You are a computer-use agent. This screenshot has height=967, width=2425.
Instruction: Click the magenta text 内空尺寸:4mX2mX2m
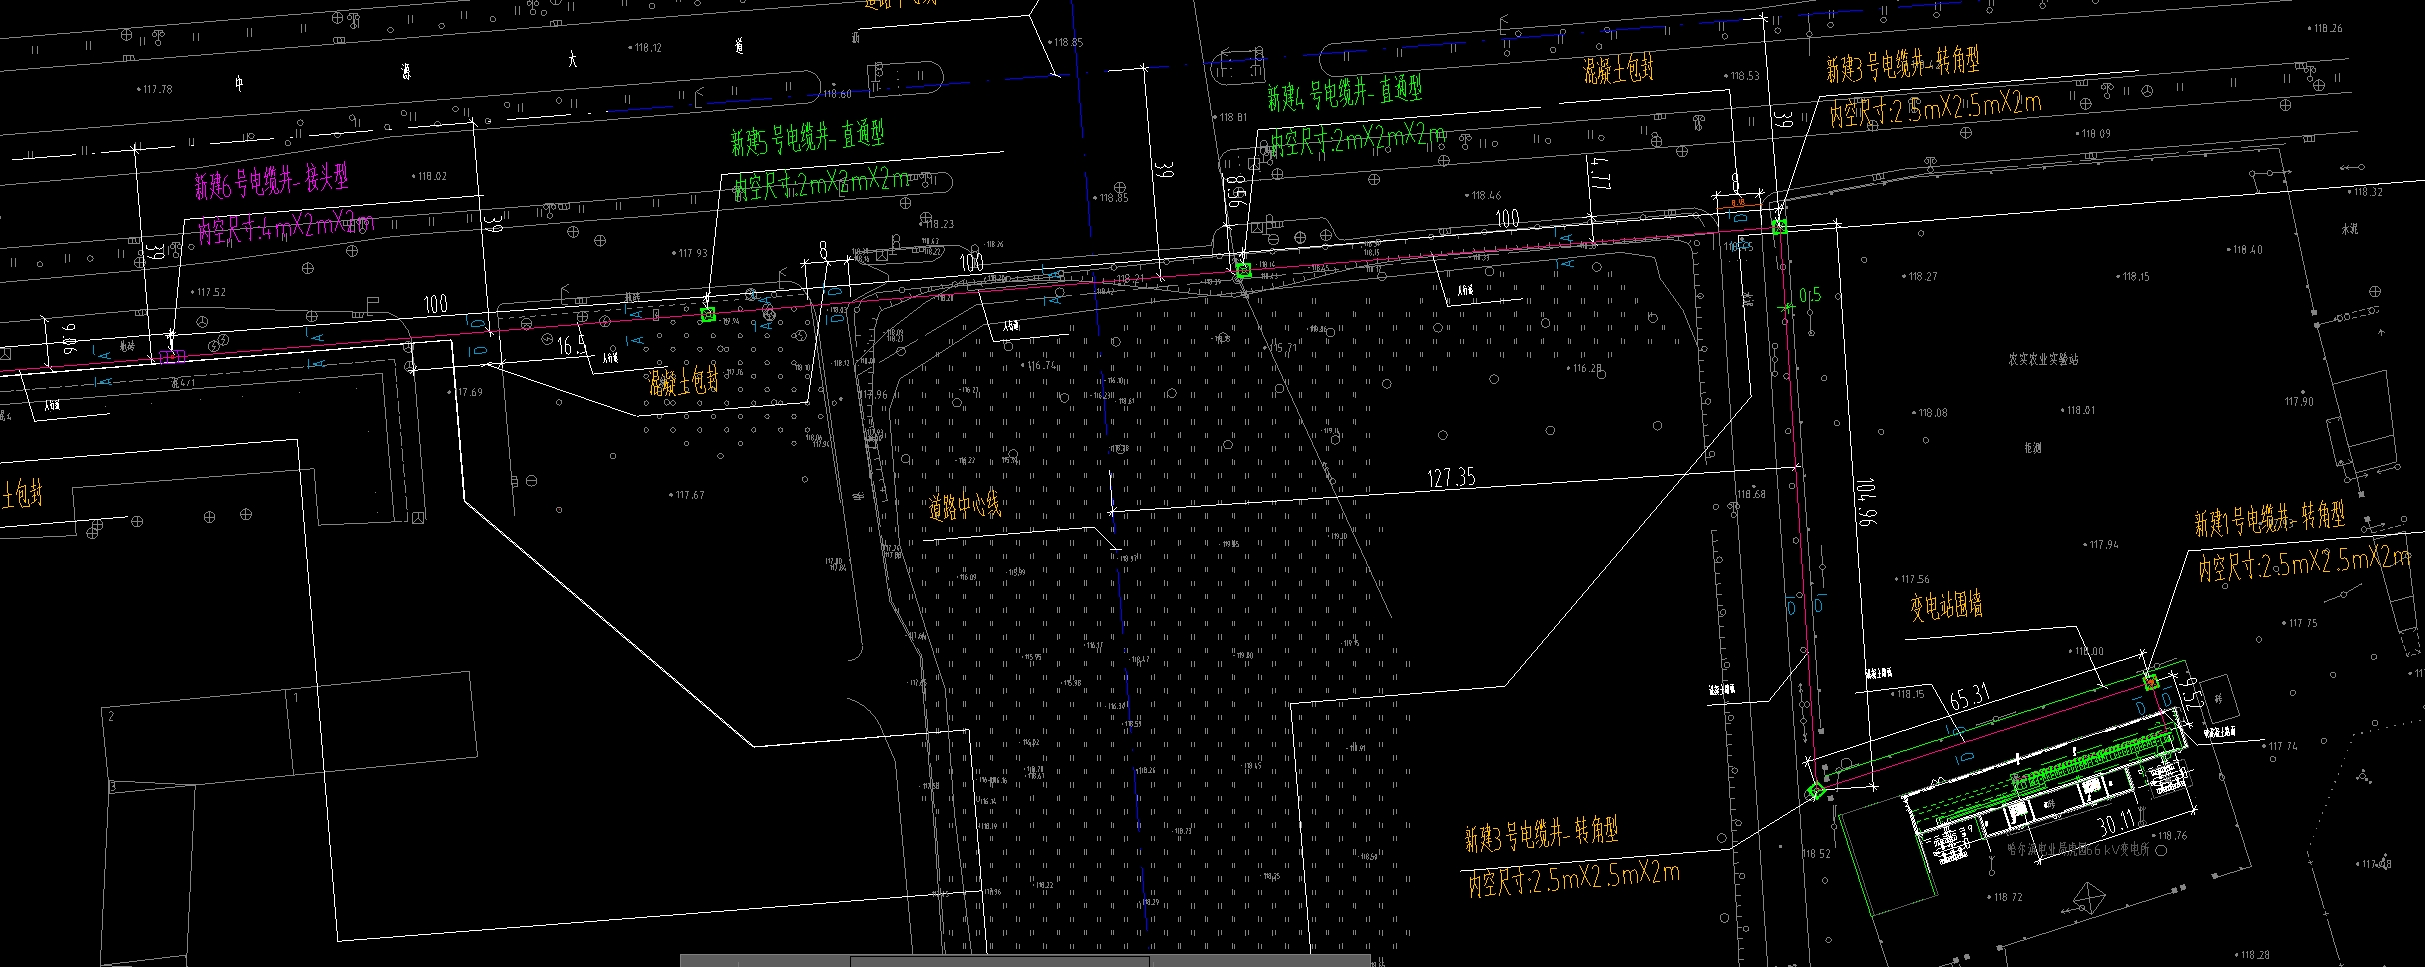285,228
